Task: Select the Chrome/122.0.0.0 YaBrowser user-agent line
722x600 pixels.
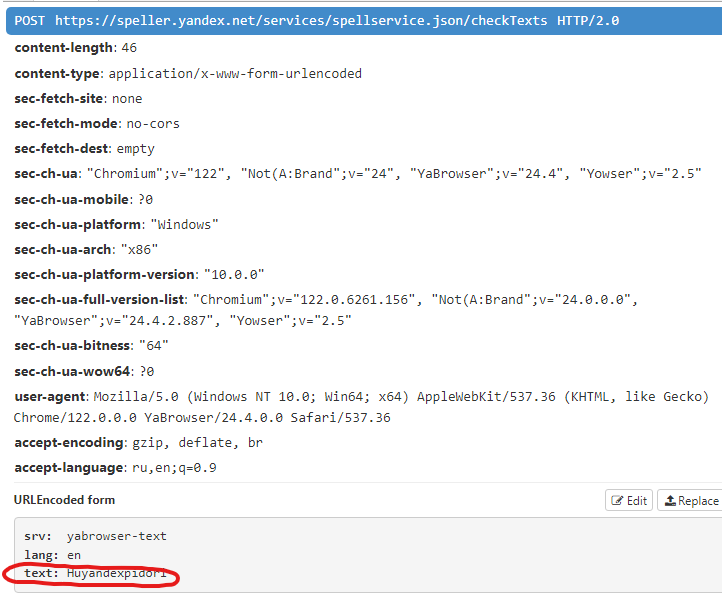Action: coord(202,418)
